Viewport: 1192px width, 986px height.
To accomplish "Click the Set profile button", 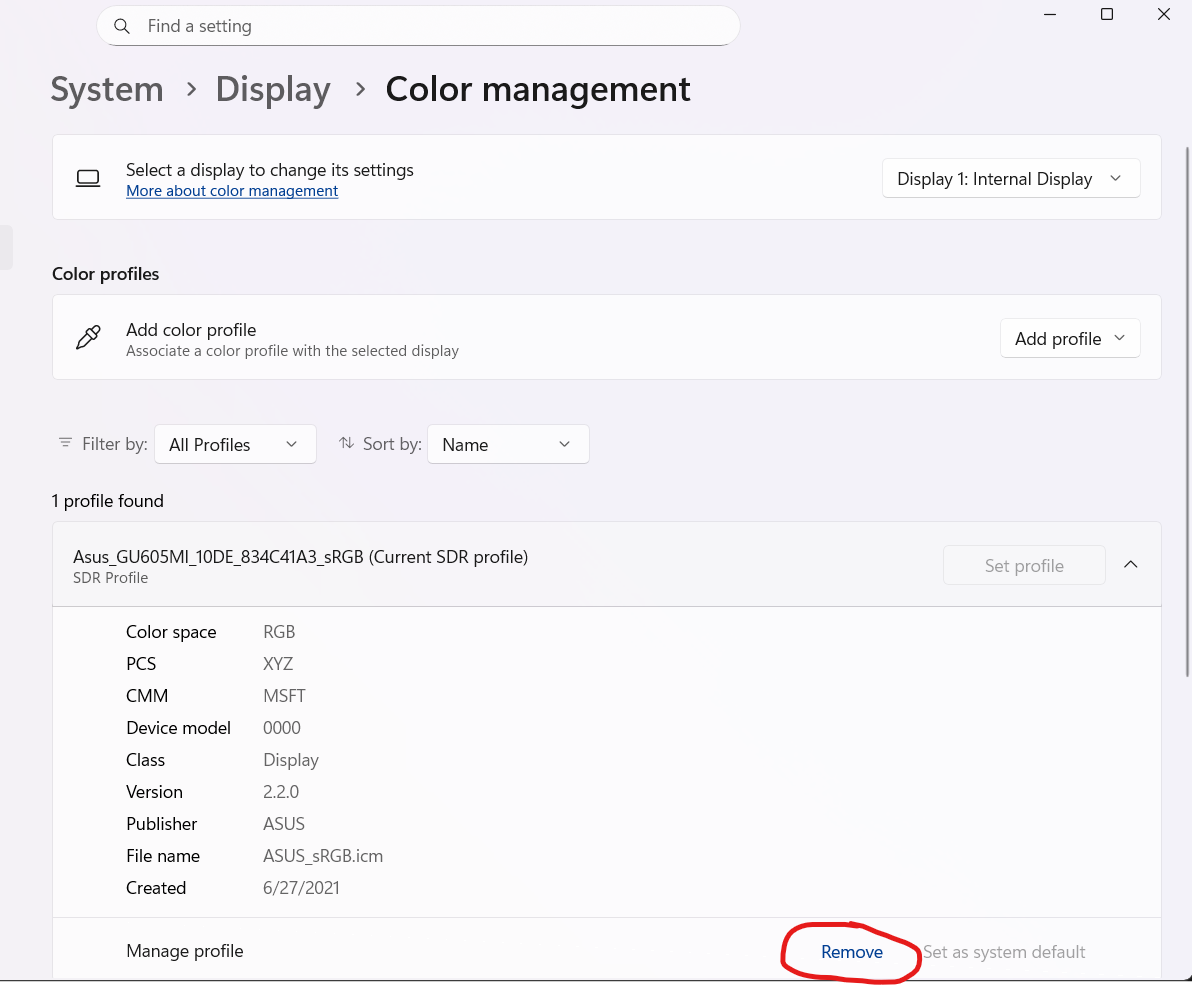I will tap(1024, 566).
